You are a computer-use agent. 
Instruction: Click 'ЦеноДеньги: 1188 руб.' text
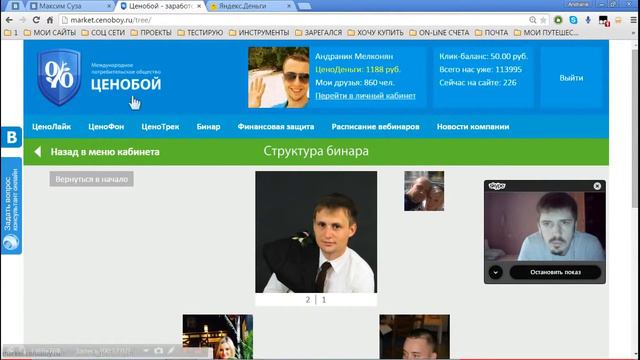[x=358, y=69]
